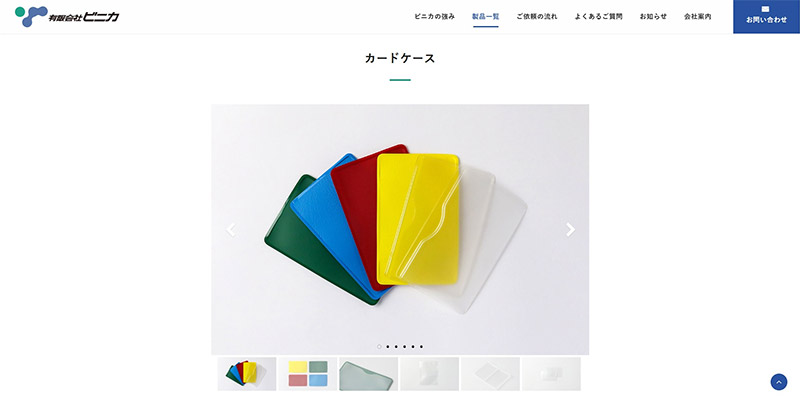This screenshot has width=800, height=403.
Task: Select the first carousel pagination dot
Action: pyautogui.click(x=379, y=346)
